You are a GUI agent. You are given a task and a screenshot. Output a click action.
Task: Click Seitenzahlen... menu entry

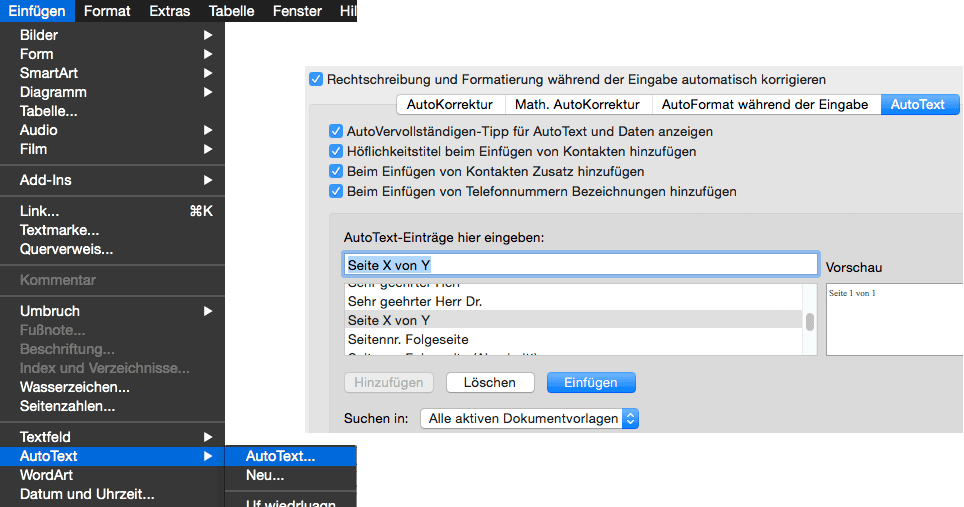[x=68, y=406]
